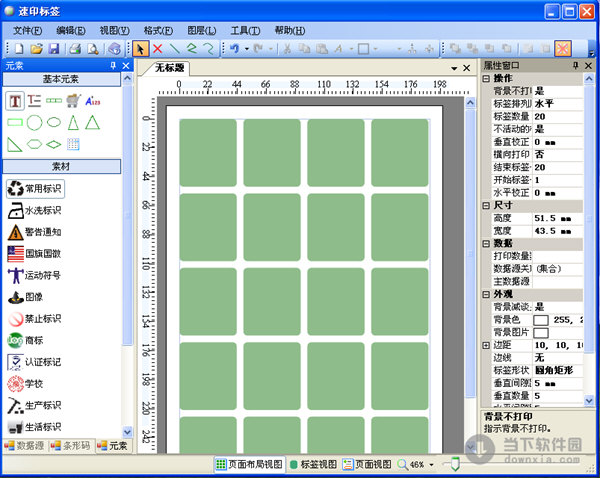Switch to 页面视图 view

(366, 465)
